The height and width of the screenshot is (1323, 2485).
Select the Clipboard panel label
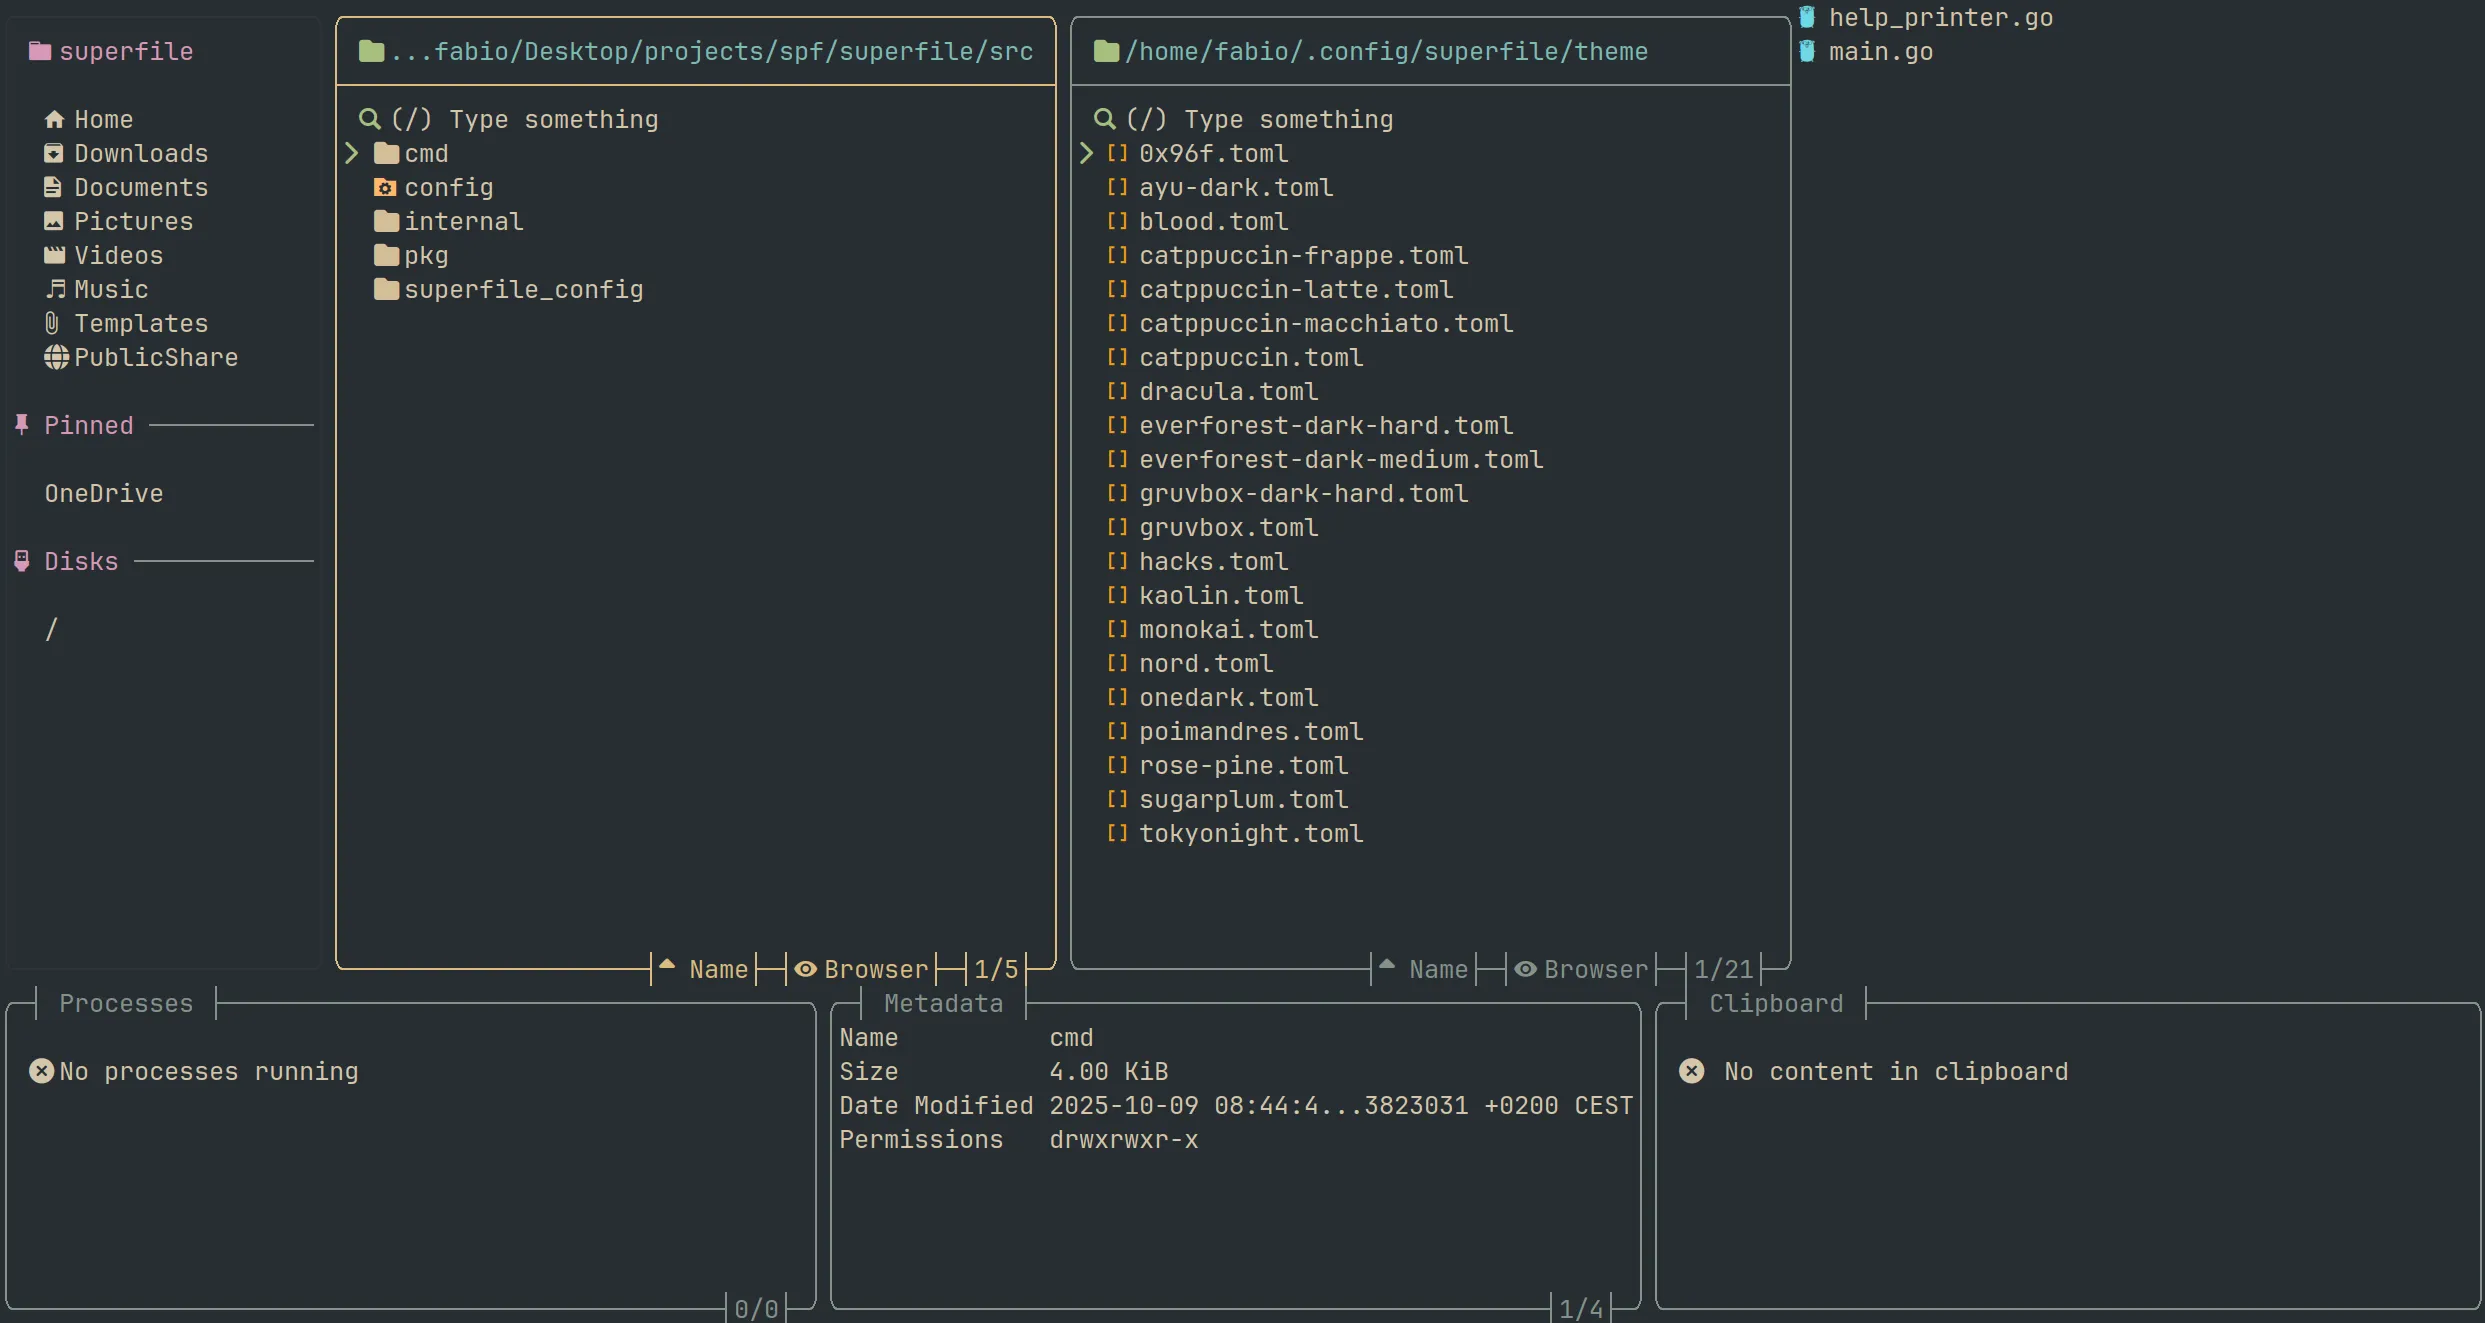pyautogui.click(x=1774, y=1003)
